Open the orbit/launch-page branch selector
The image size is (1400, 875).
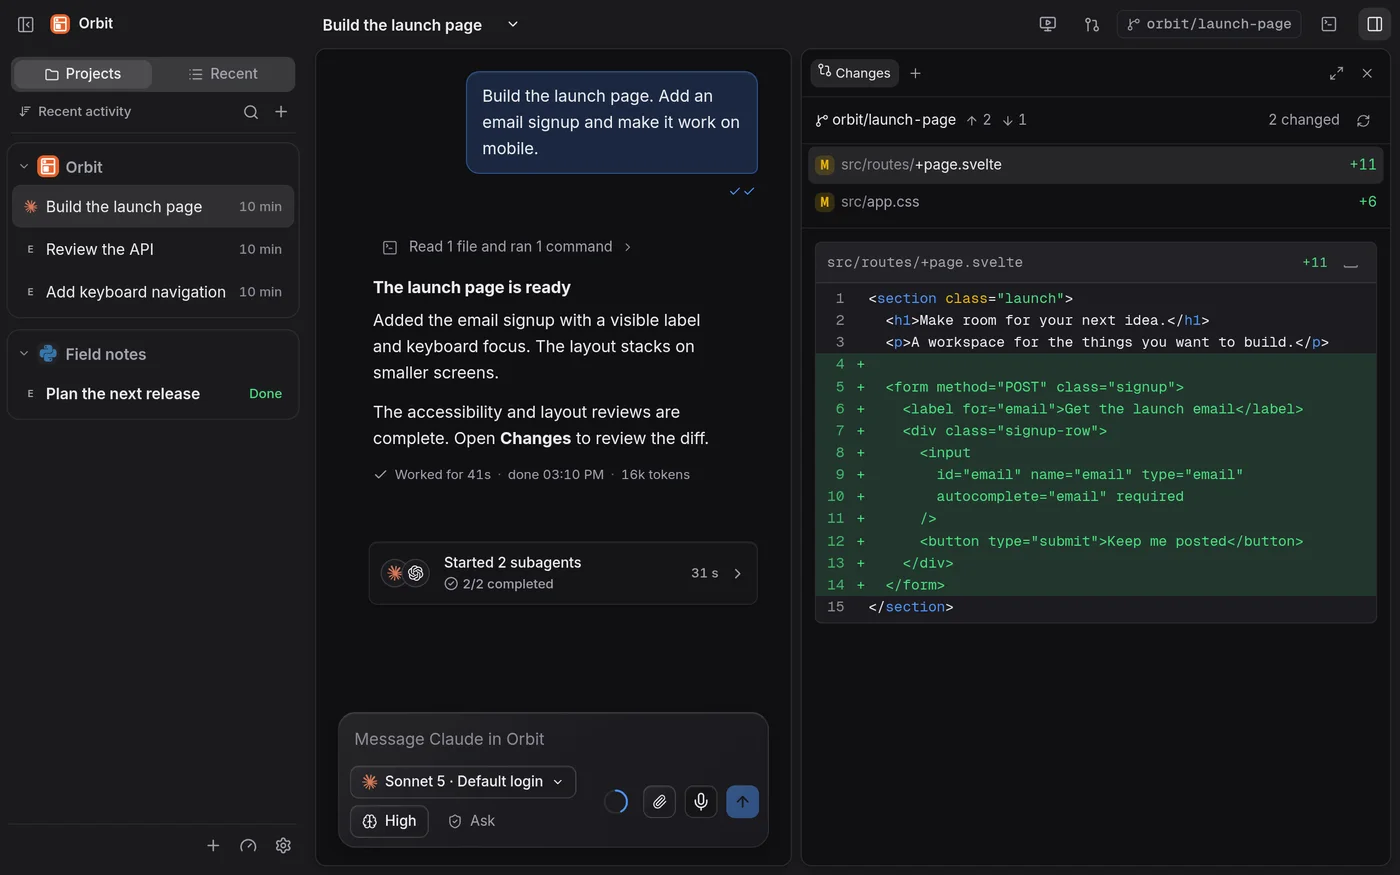coord(1209,24)
